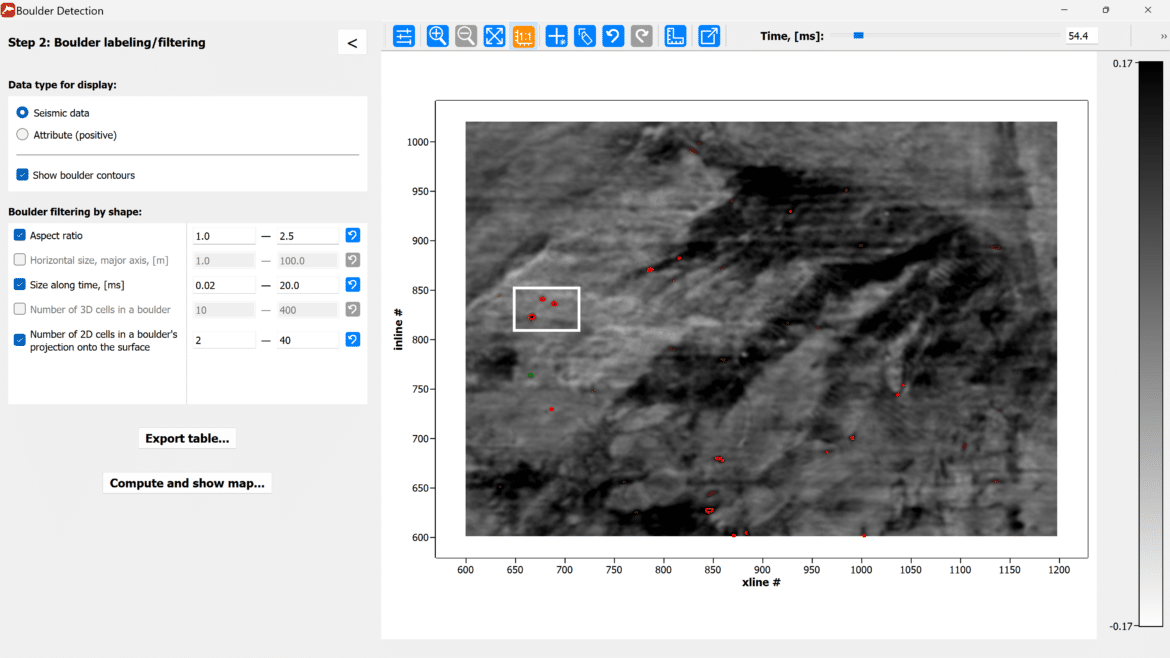
Task: Click the export view icon
Action: point(709,36)
